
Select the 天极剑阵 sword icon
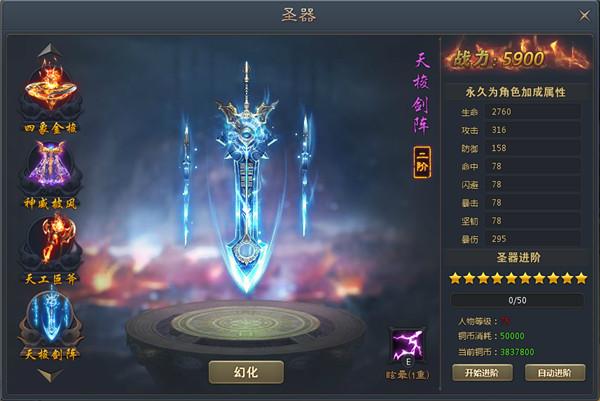51,319
